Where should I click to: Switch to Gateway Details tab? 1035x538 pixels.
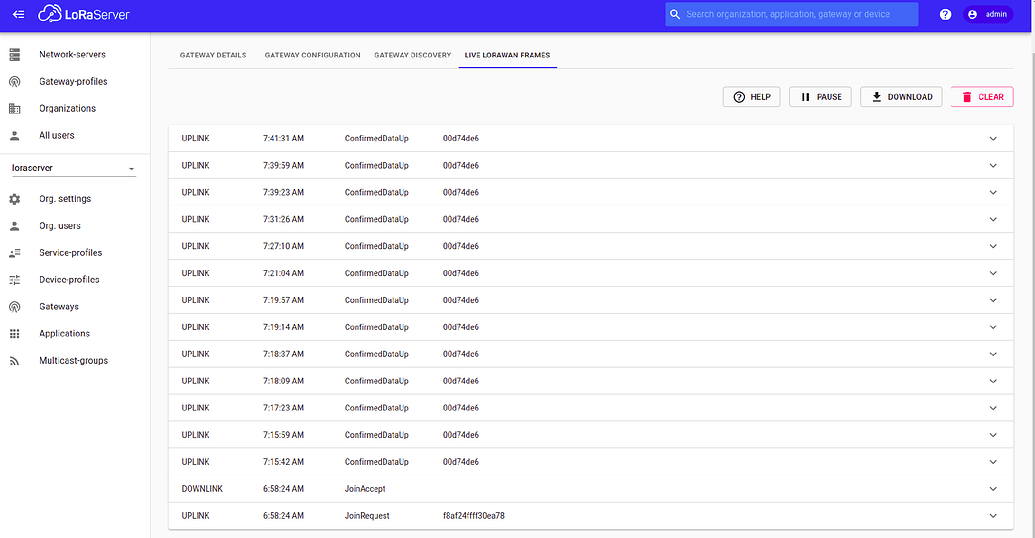tap(213, 55)
